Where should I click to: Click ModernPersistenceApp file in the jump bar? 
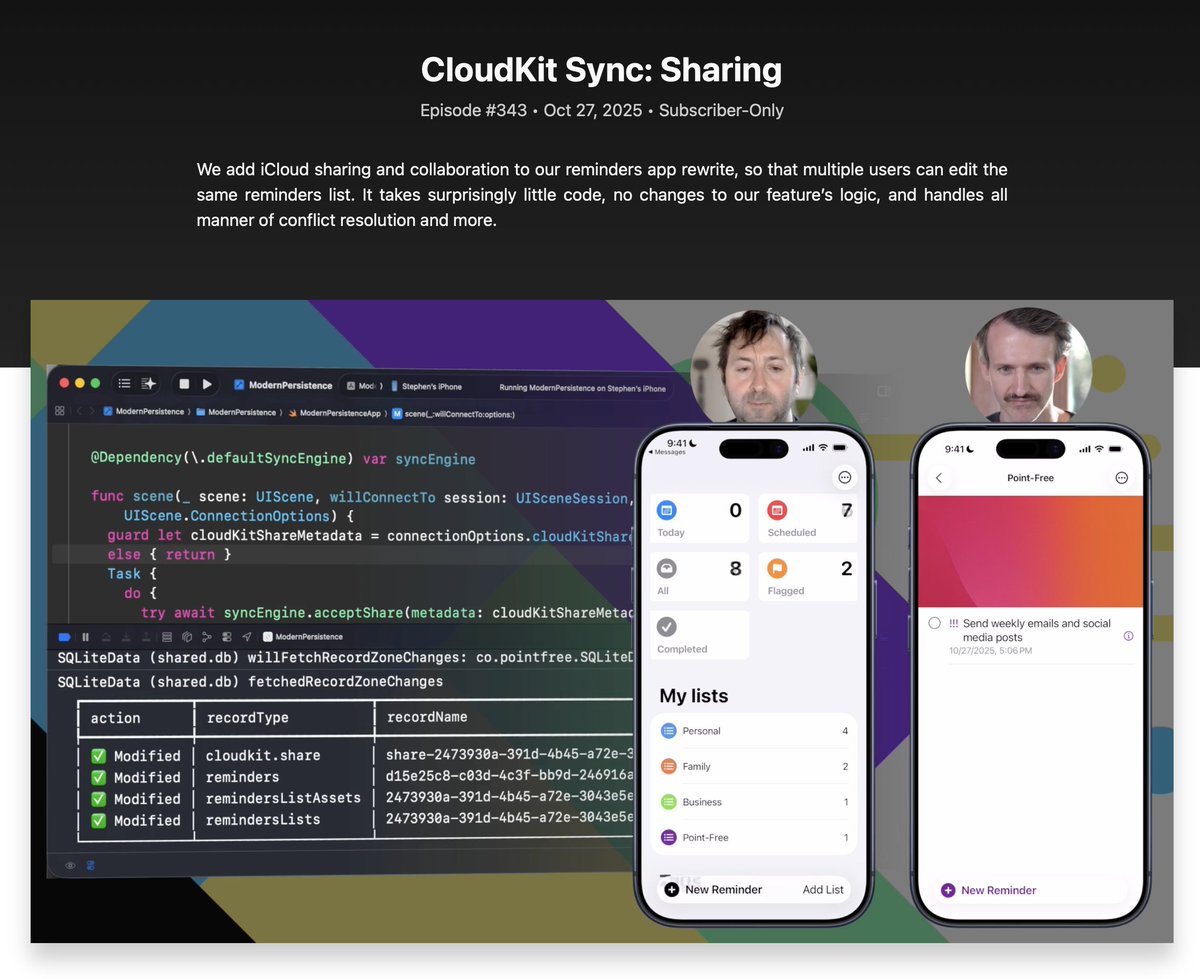[335, 412]
